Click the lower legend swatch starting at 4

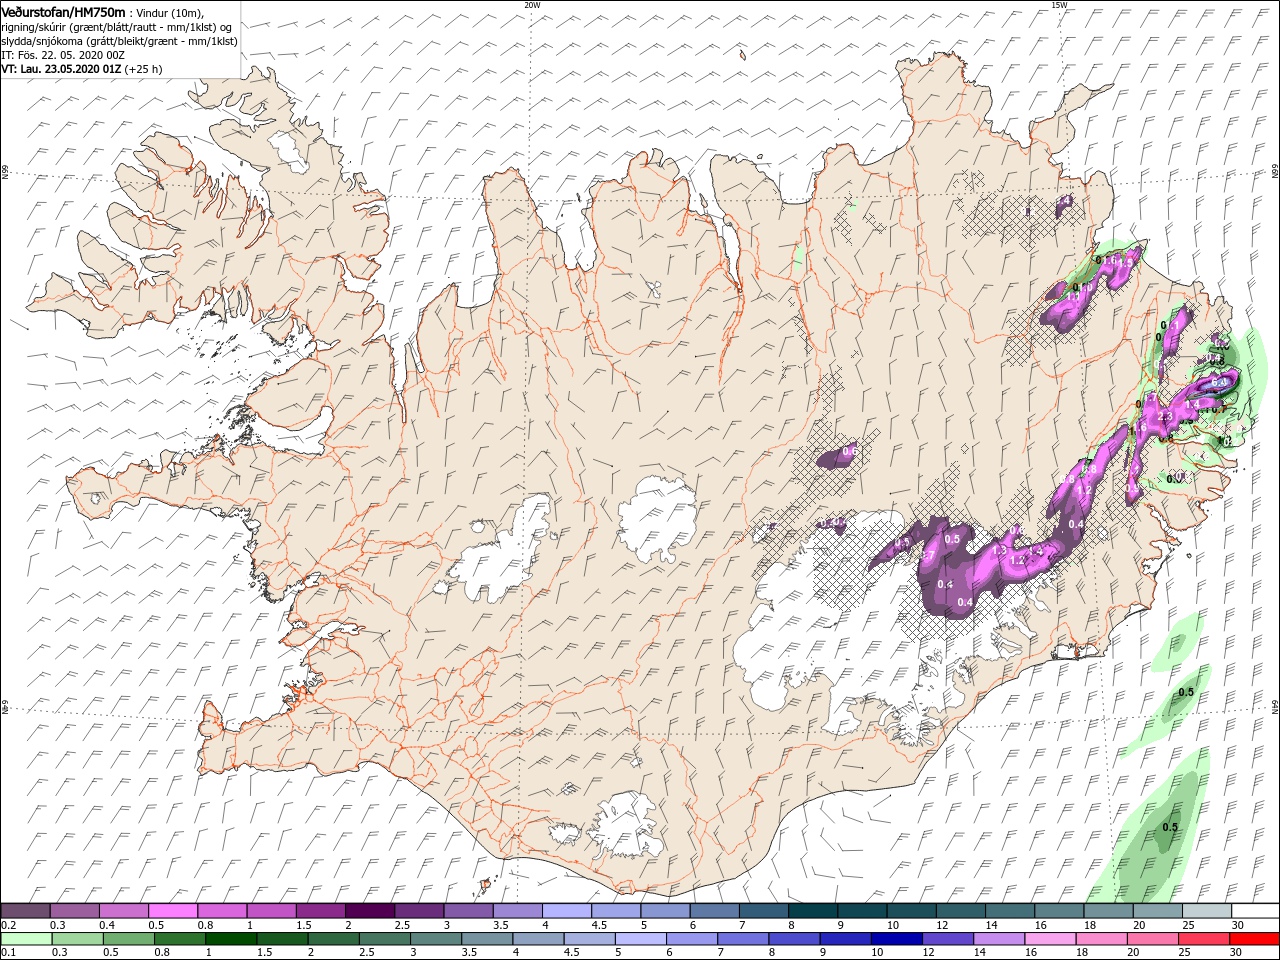click(537, 939)
